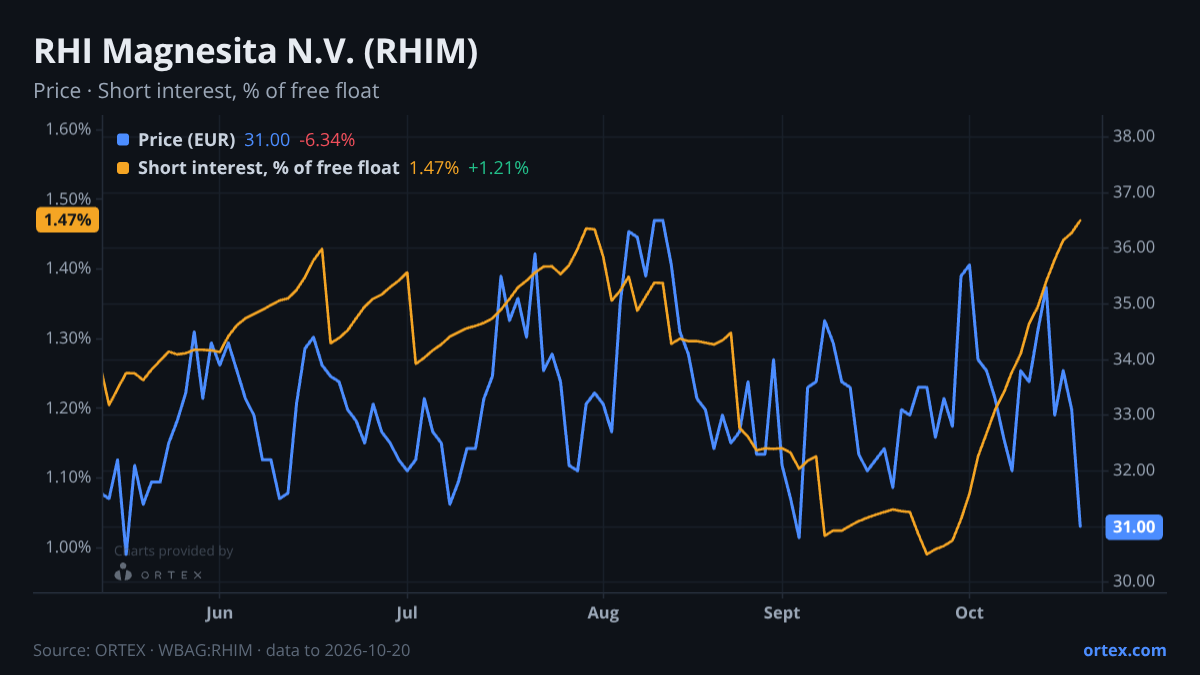Click the -6.34% price change value
Screen dimensions: 1200x675
[327, 140]
